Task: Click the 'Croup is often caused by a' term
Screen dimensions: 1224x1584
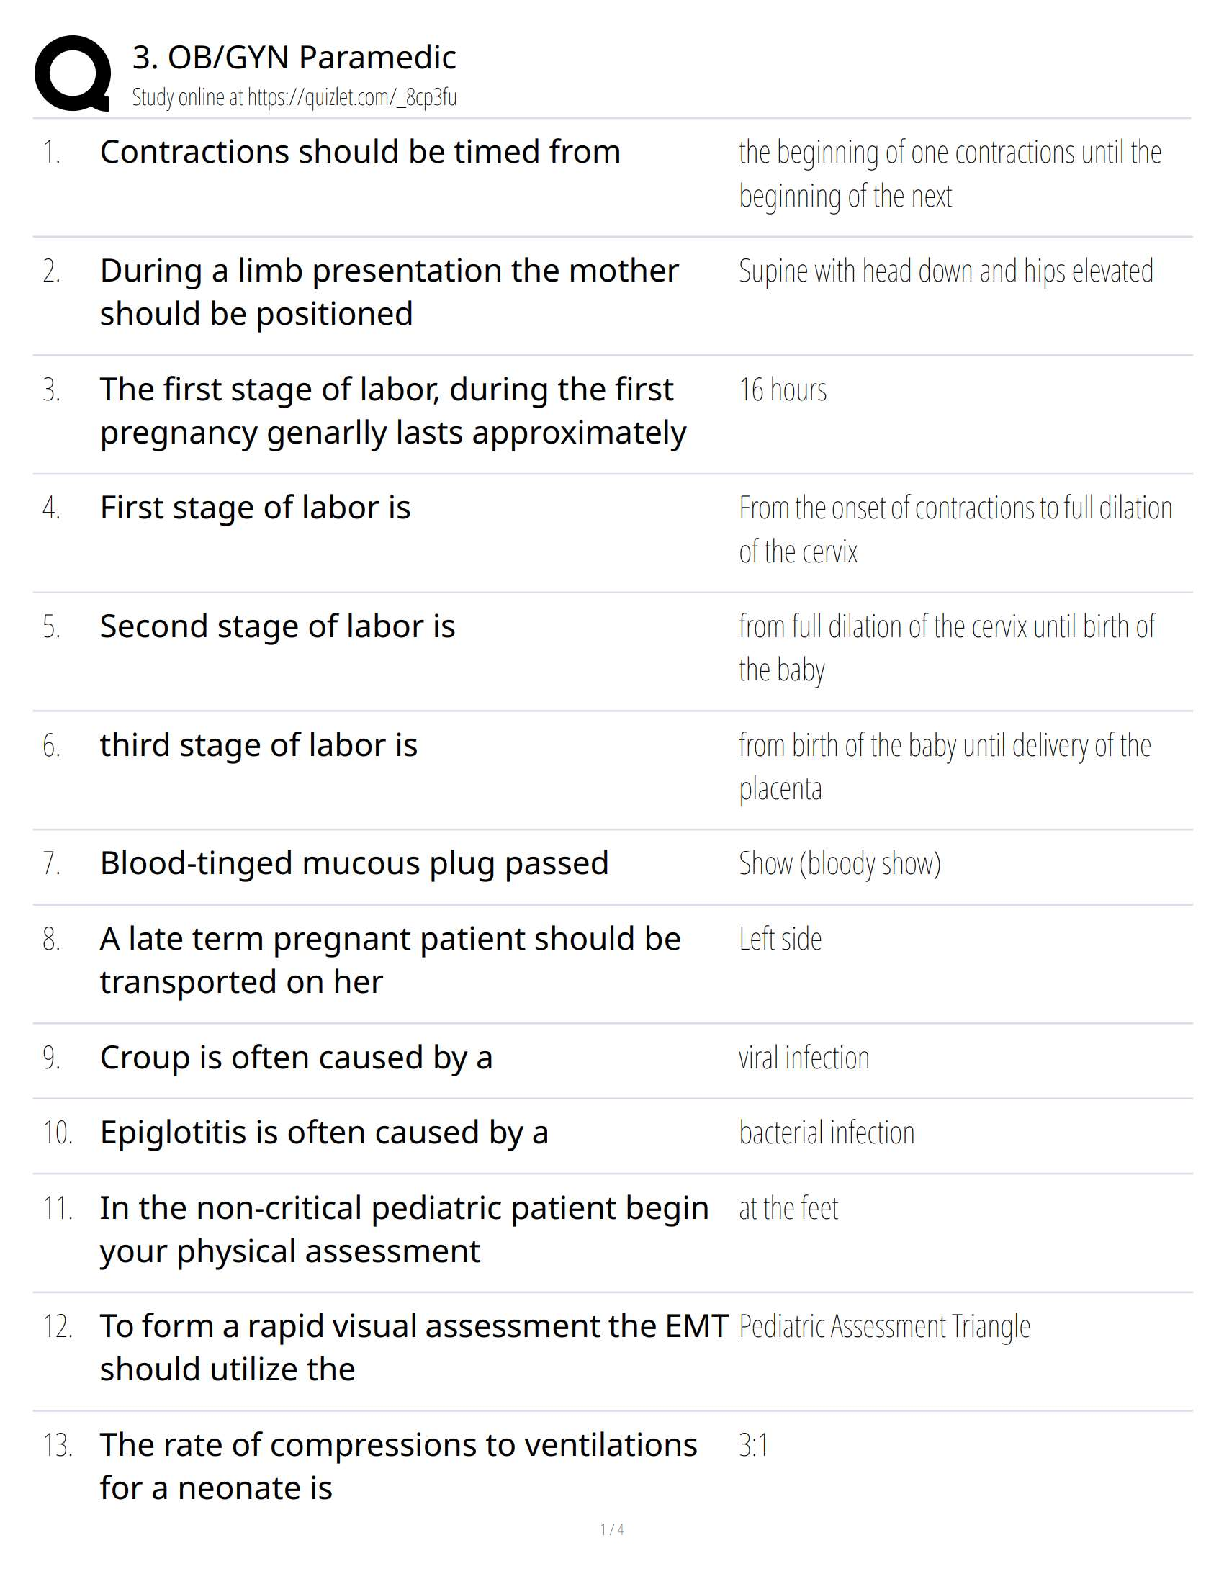Action: pyautogui.click(x=296, y=1058)
